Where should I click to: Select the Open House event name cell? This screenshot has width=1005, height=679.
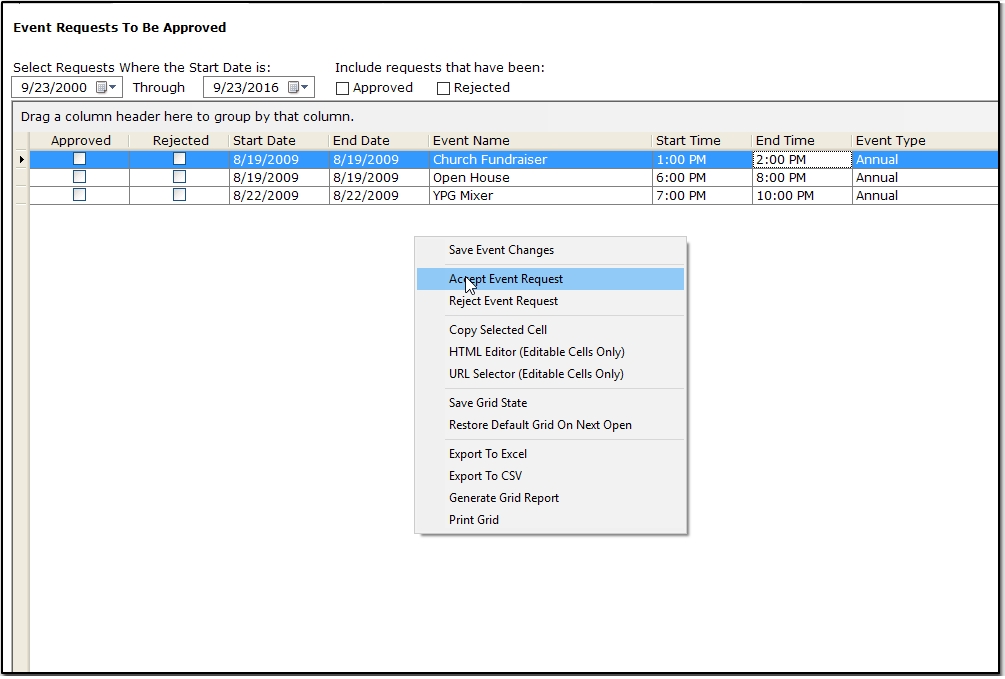[x=541, y=178]
